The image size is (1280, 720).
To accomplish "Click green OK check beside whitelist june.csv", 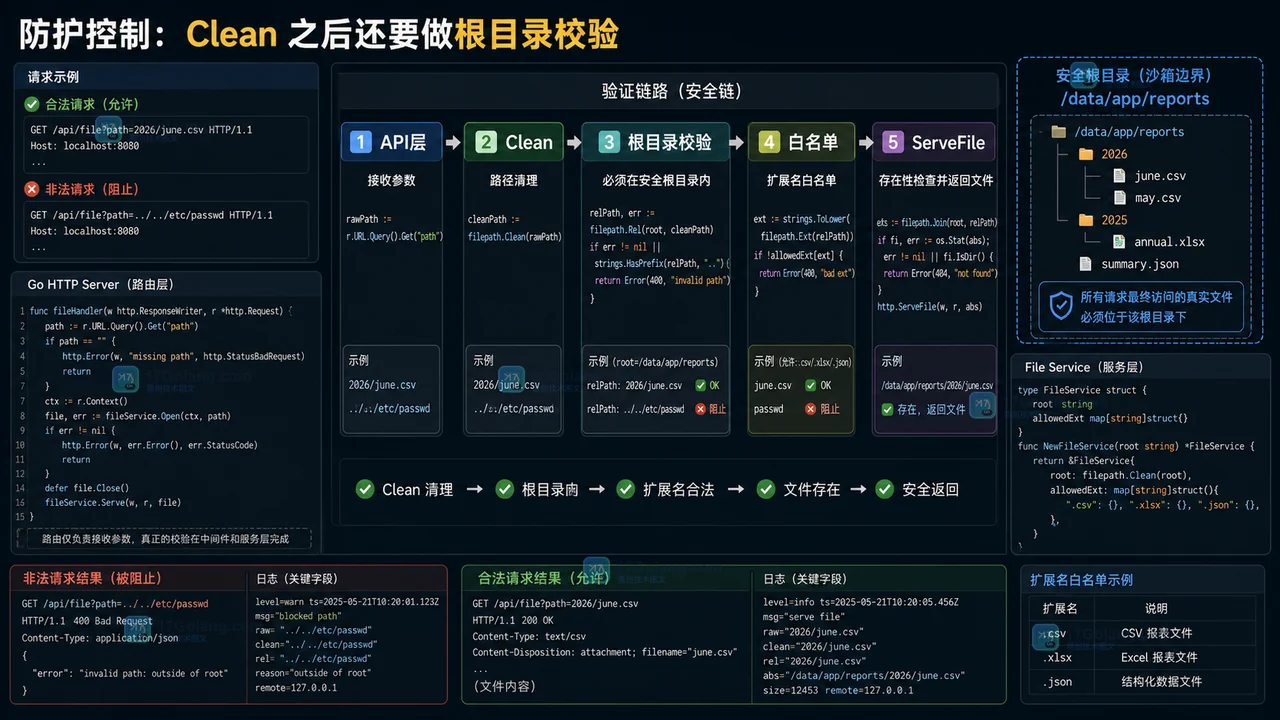I will click(x=811, y=385).
